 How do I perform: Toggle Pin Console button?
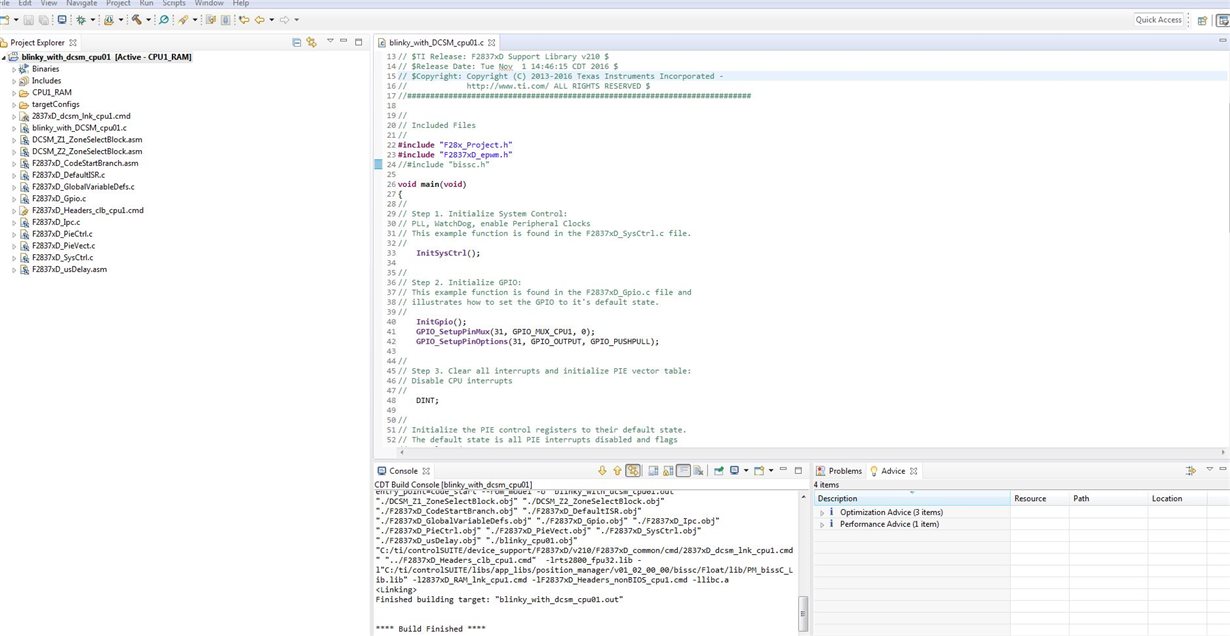[718, 470]
